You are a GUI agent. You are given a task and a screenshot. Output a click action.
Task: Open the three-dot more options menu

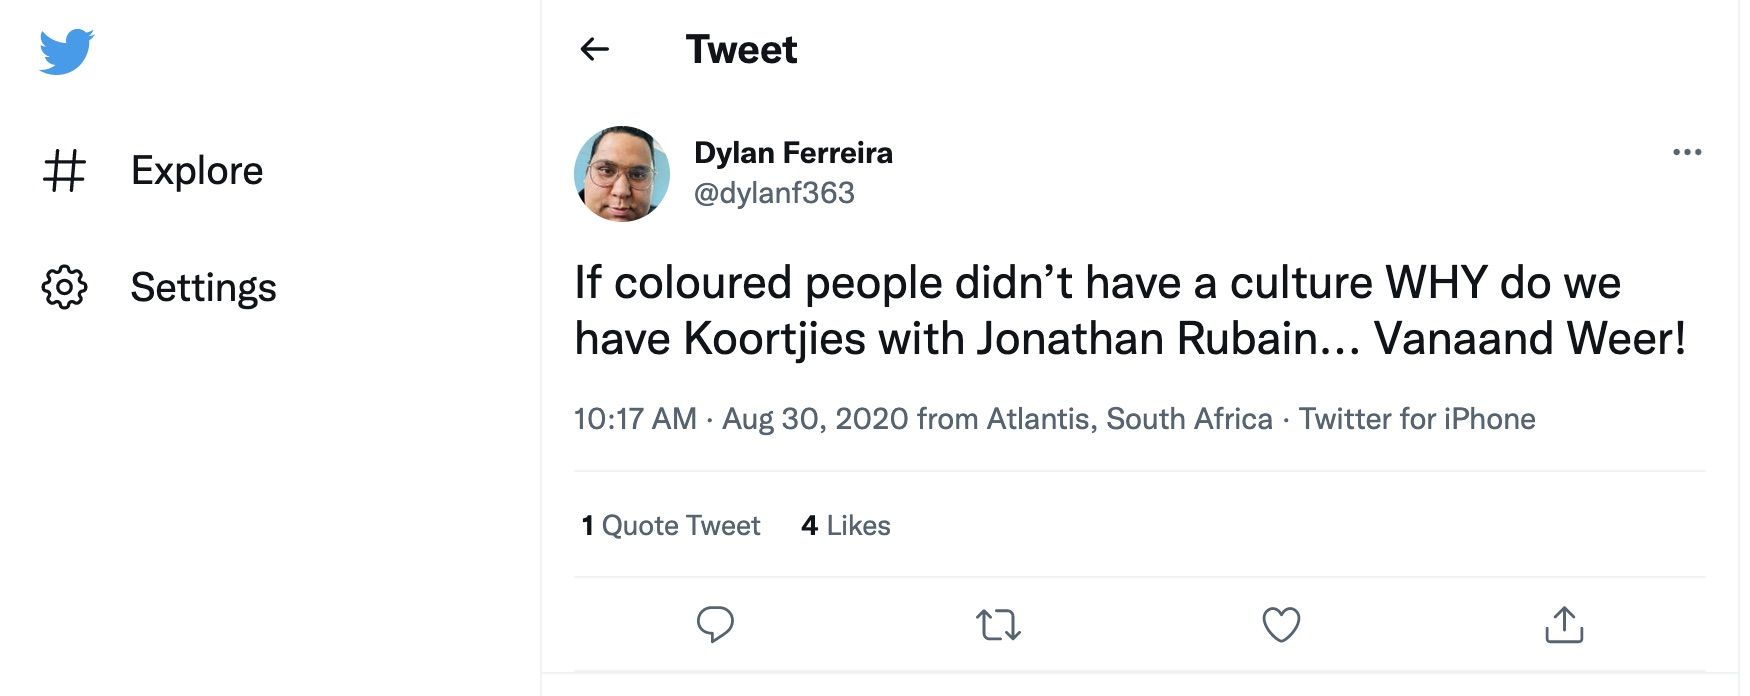[x=1687, y=152]
